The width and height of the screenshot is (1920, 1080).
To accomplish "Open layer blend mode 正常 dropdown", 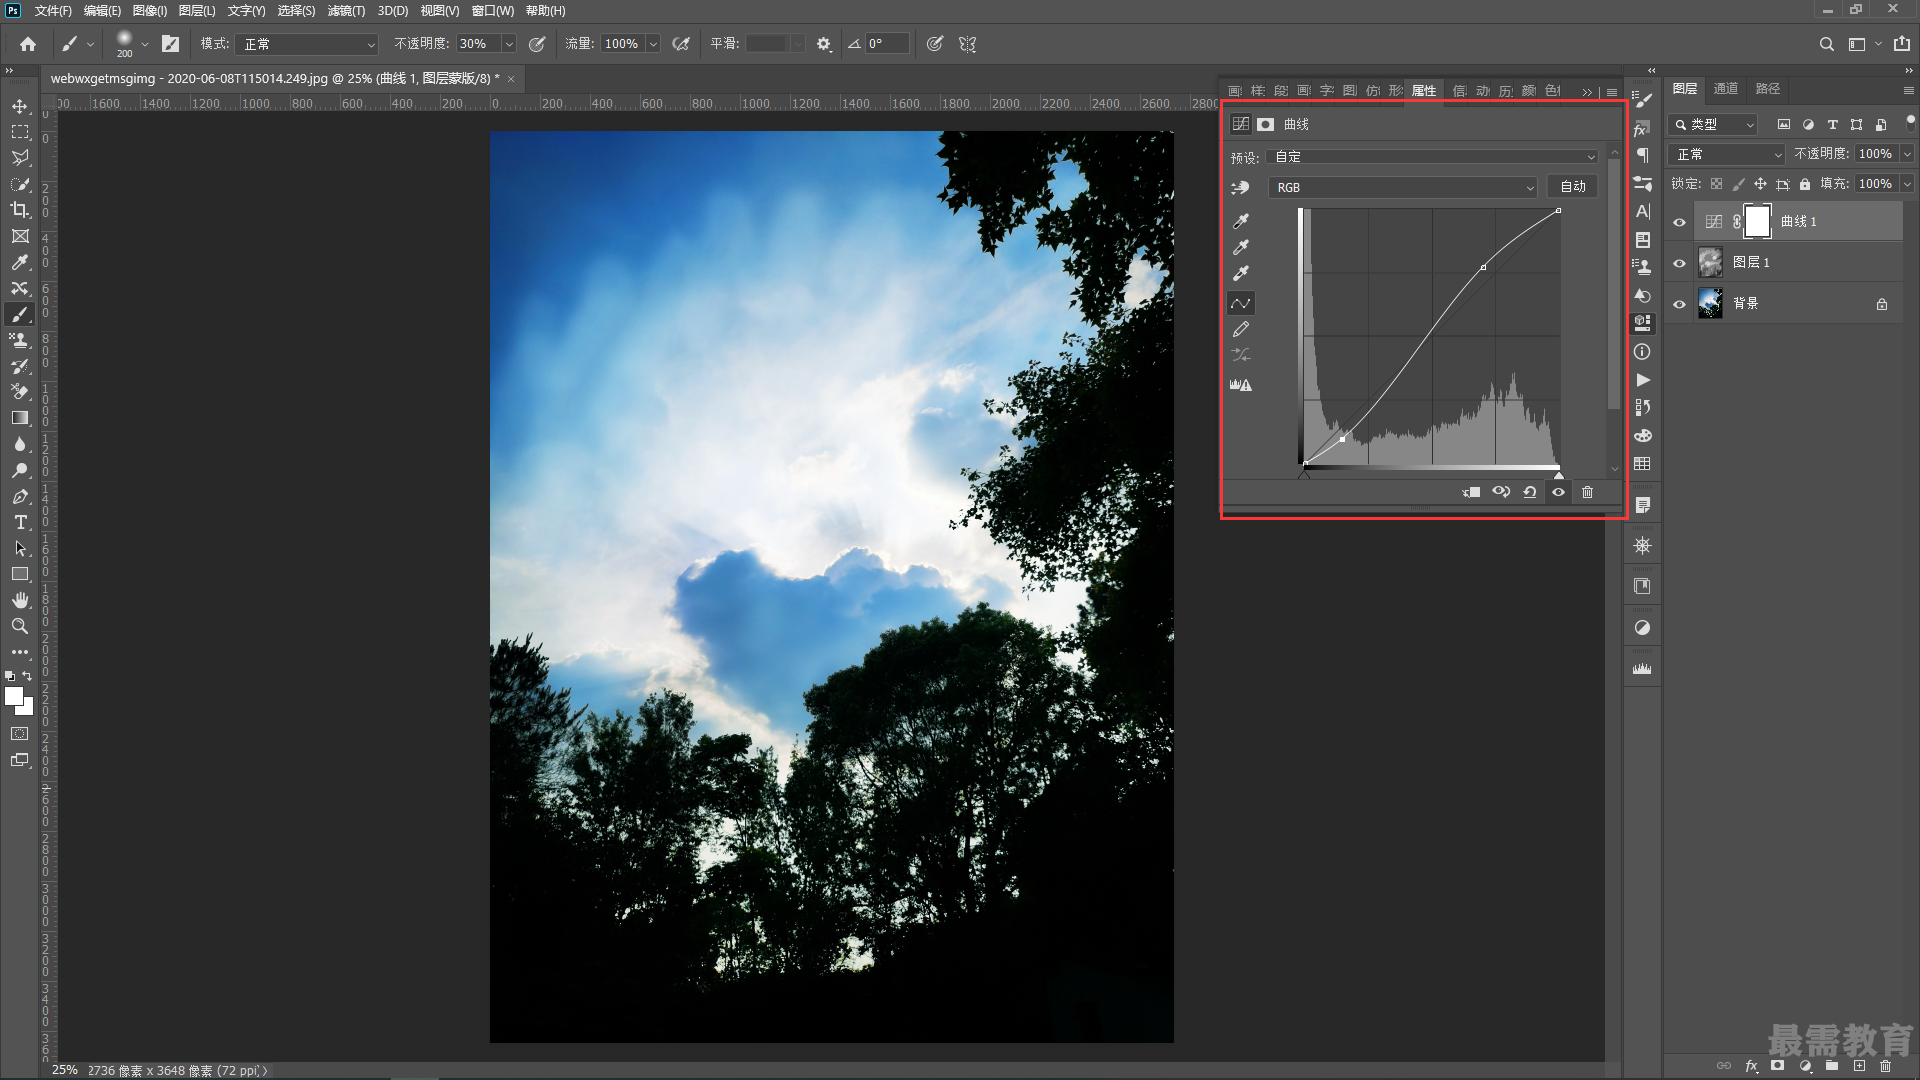I will point(1728,154).
